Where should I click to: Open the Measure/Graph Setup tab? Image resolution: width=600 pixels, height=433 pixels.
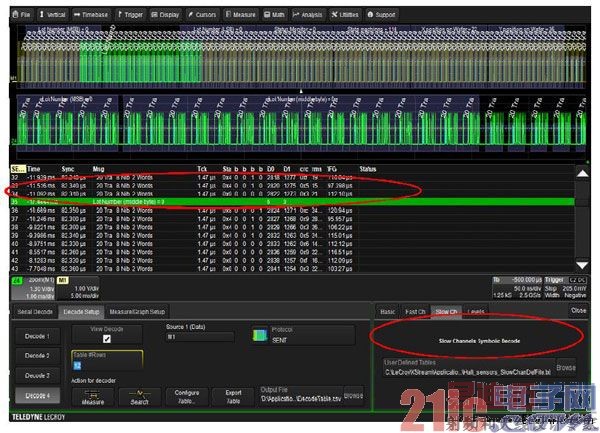pyautogui.click(x=137, y=312)
